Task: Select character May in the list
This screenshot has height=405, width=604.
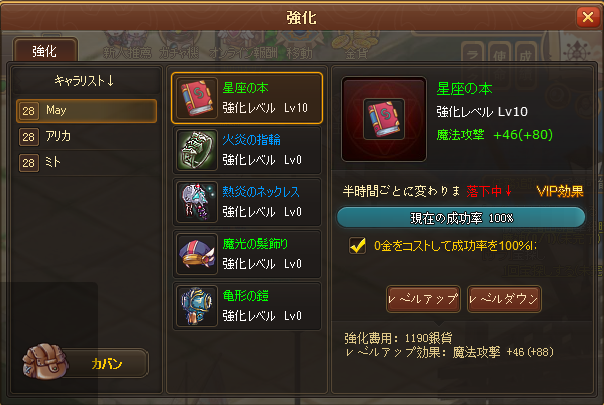Action: [87, 111]
